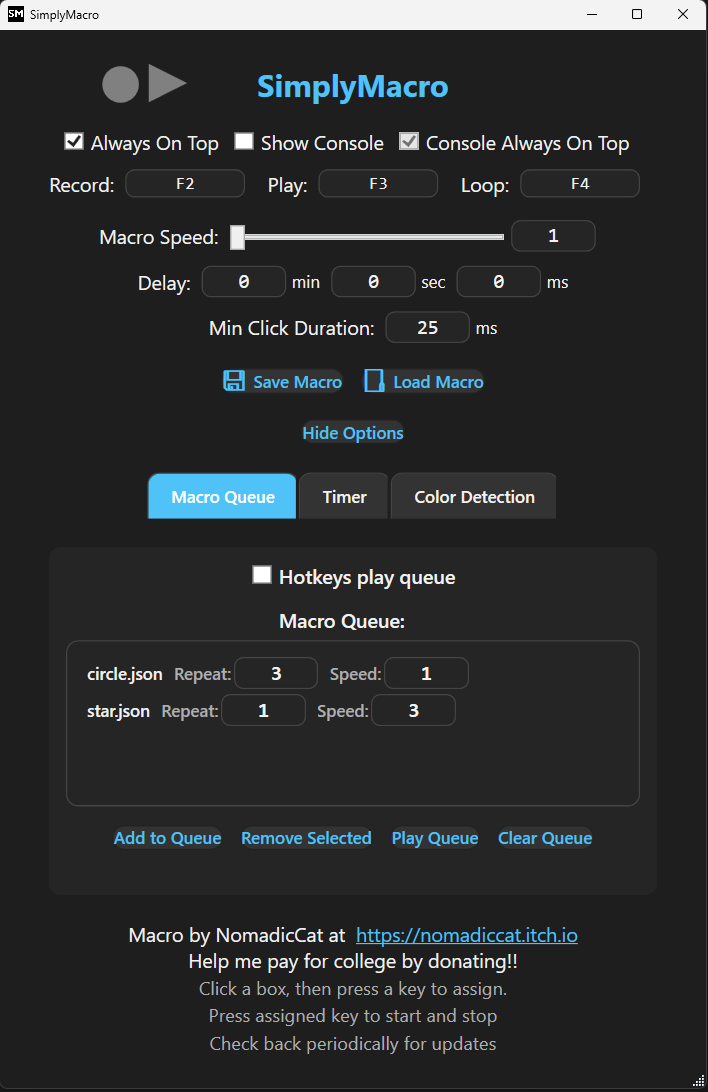Click the gray play triangle icon

[x=167, y=84]
